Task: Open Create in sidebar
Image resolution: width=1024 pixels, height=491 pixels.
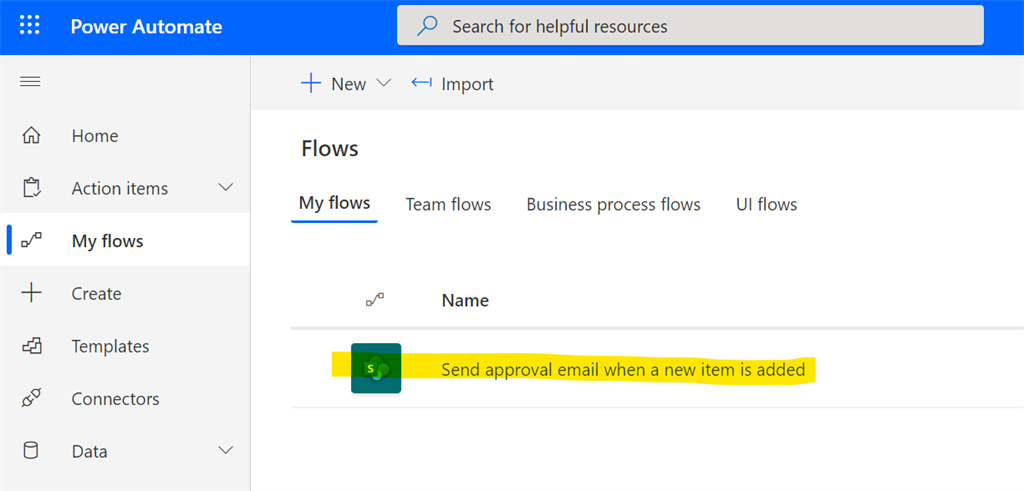Action: click(97, 293)
